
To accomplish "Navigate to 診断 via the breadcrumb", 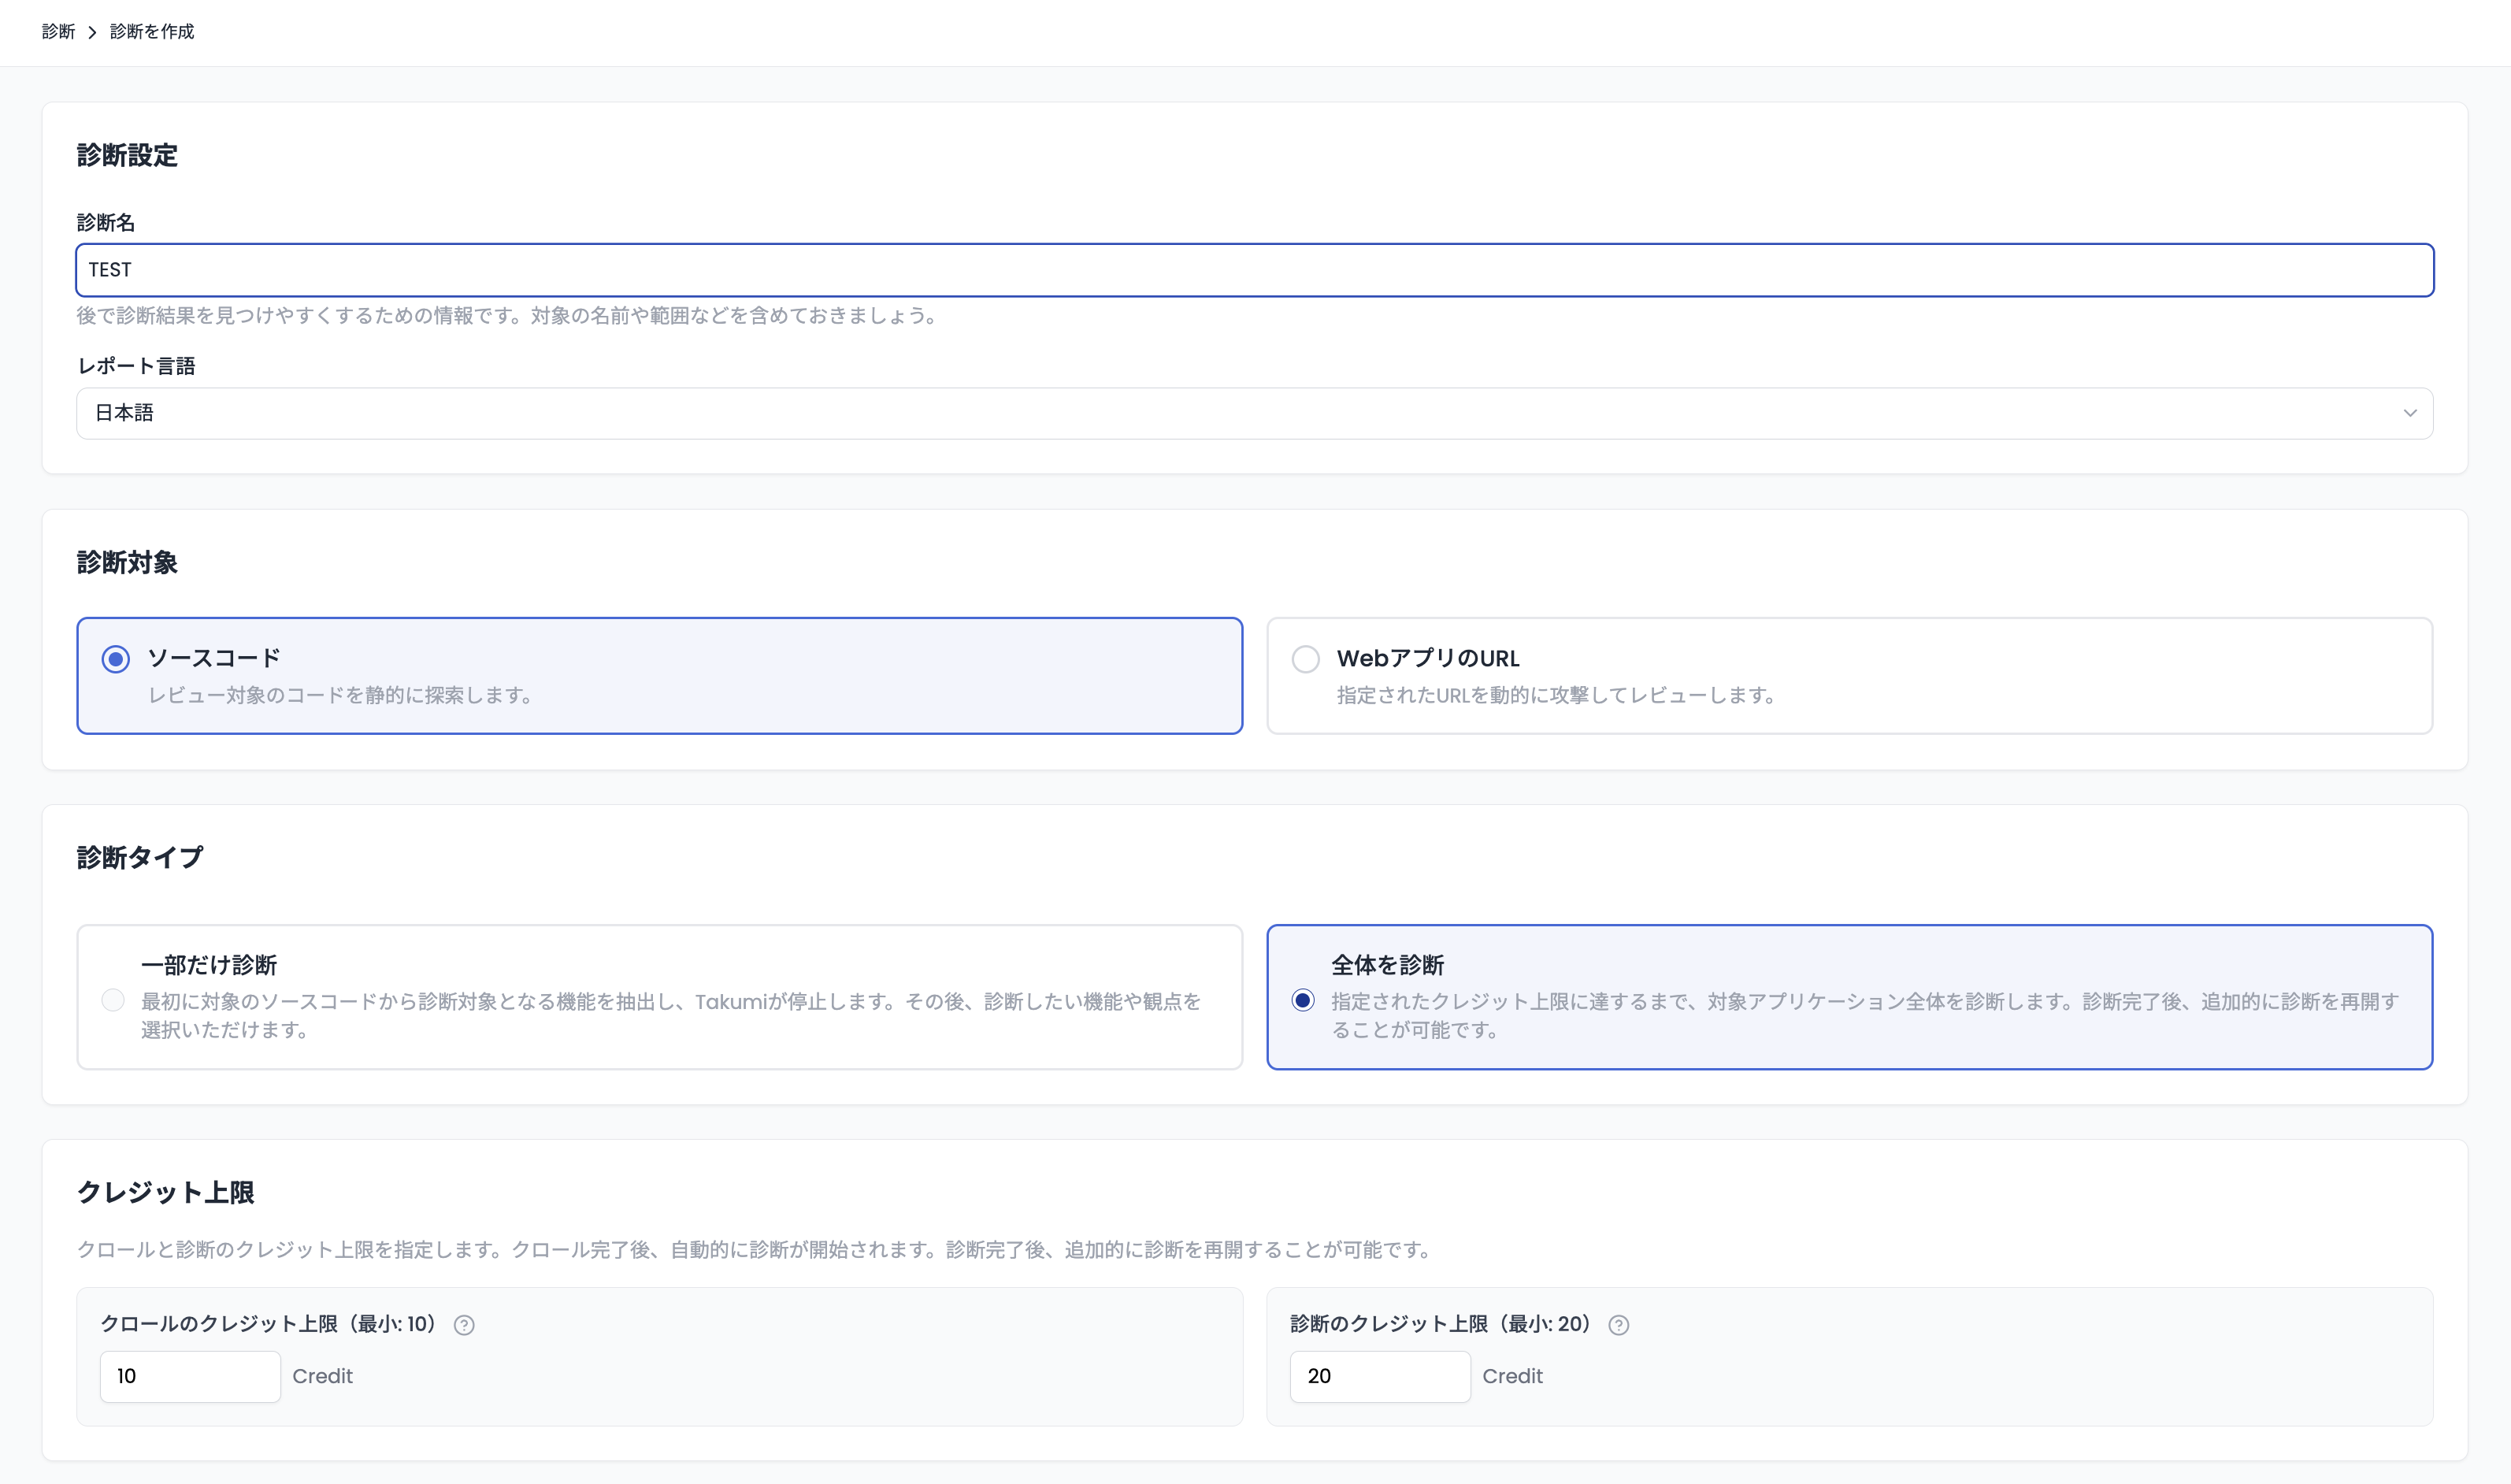I will pos(59,32).
